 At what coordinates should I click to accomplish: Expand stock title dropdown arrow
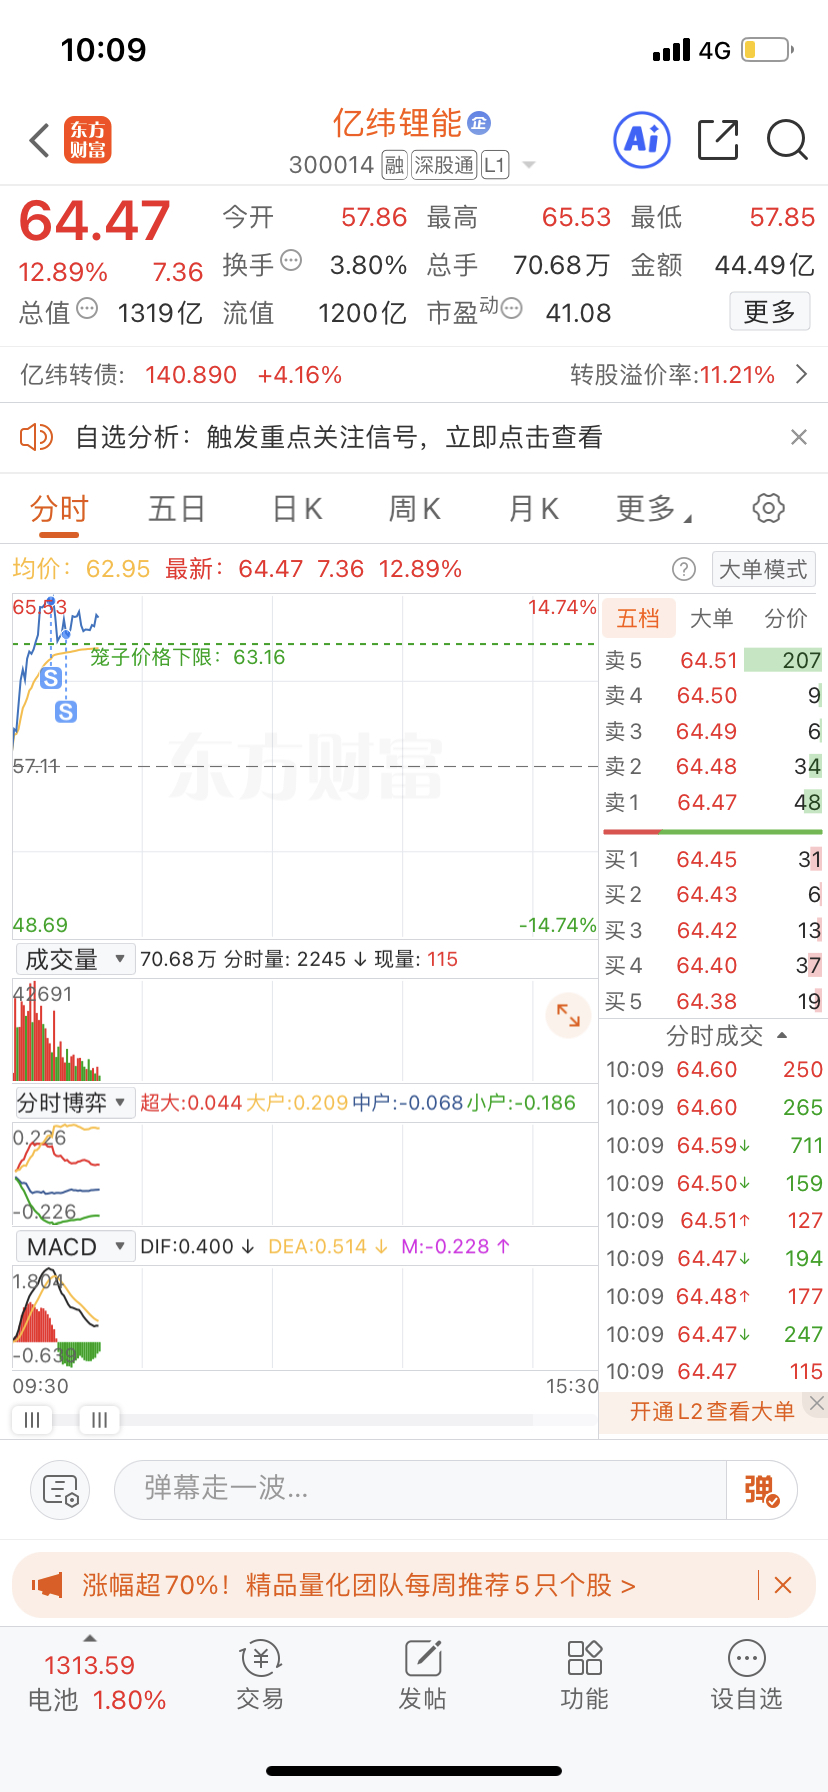click(529, 165)
